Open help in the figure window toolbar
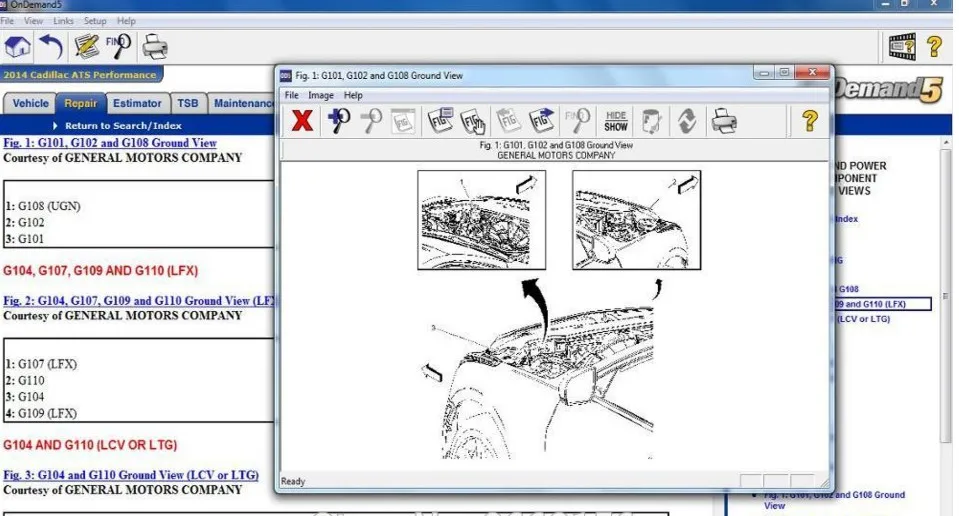 click(810, 121)
